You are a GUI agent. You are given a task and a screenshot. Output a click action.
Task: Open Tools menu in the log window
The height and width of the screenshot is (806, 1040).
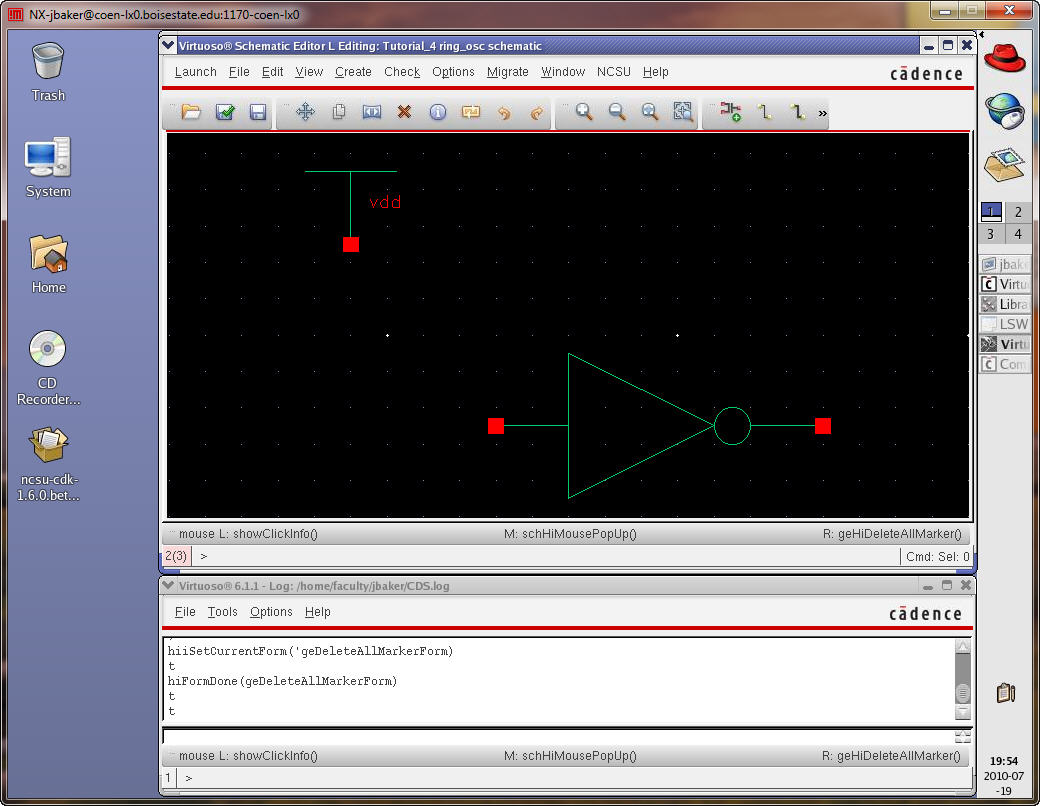(222, 612)
